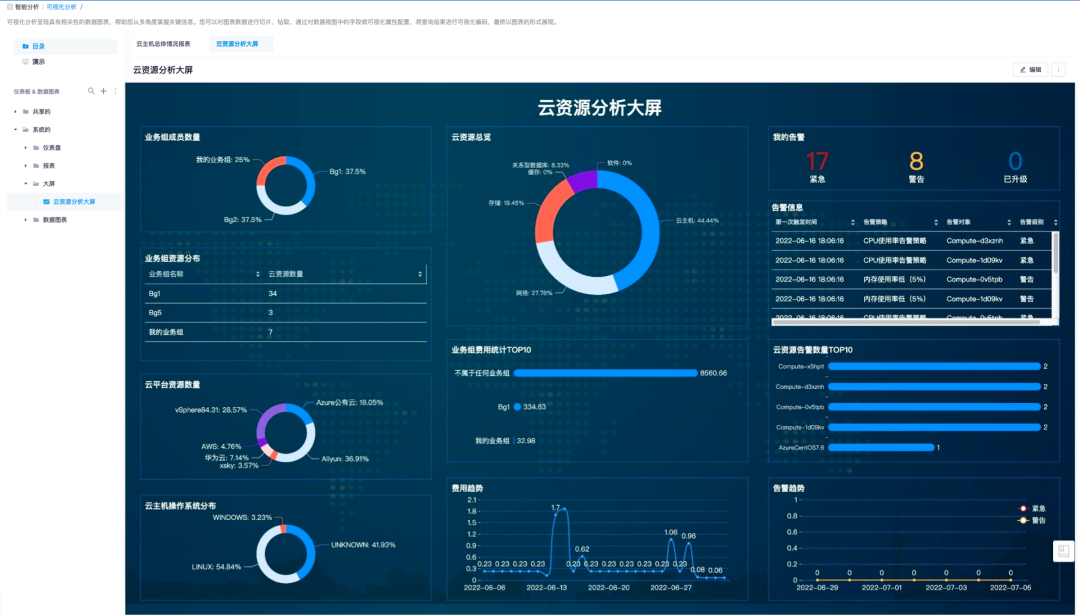Sort by the 业务组名称 column arrow
This screenshot has width=1080, height=615.
(258, 274)
